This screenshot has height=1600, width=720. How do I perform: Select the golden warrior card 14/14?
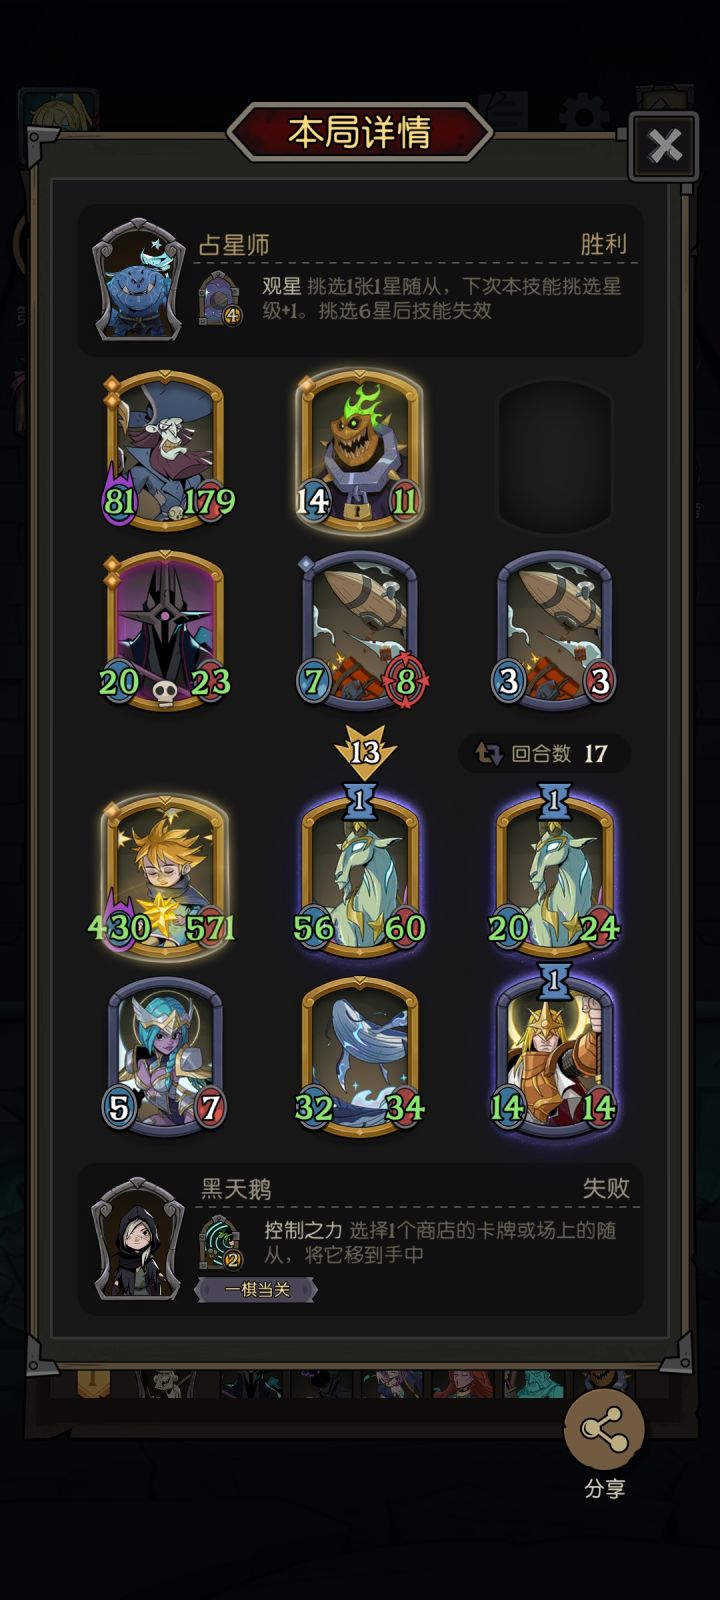tap(555, 1050)
